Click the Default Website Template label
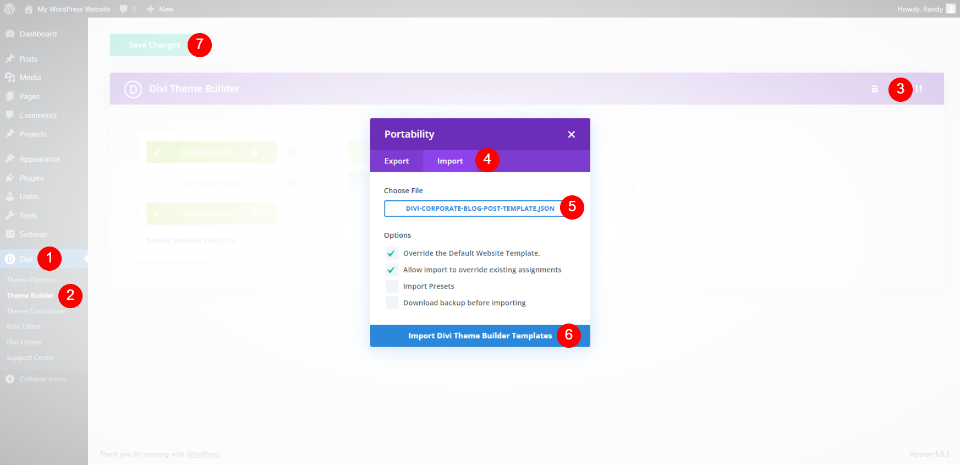 [x=191, y=240]
